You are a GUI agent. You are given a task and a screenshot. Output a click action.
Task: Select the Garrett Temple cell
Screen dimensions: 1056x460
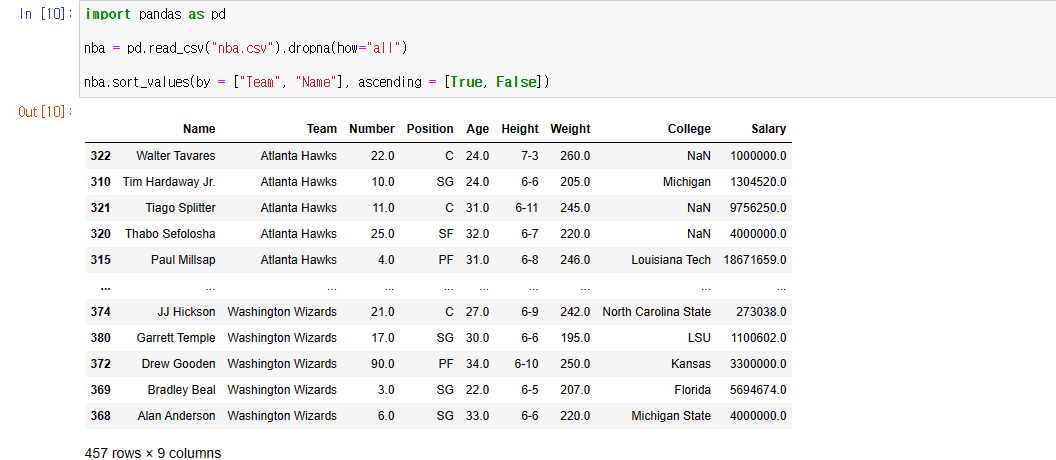[x=176, y=337]
